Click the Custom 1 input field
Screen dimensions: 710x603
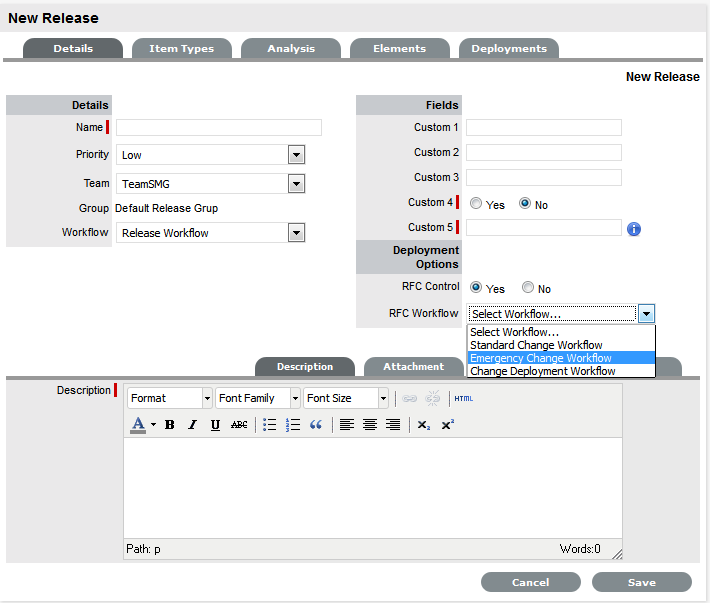[544, 128]
